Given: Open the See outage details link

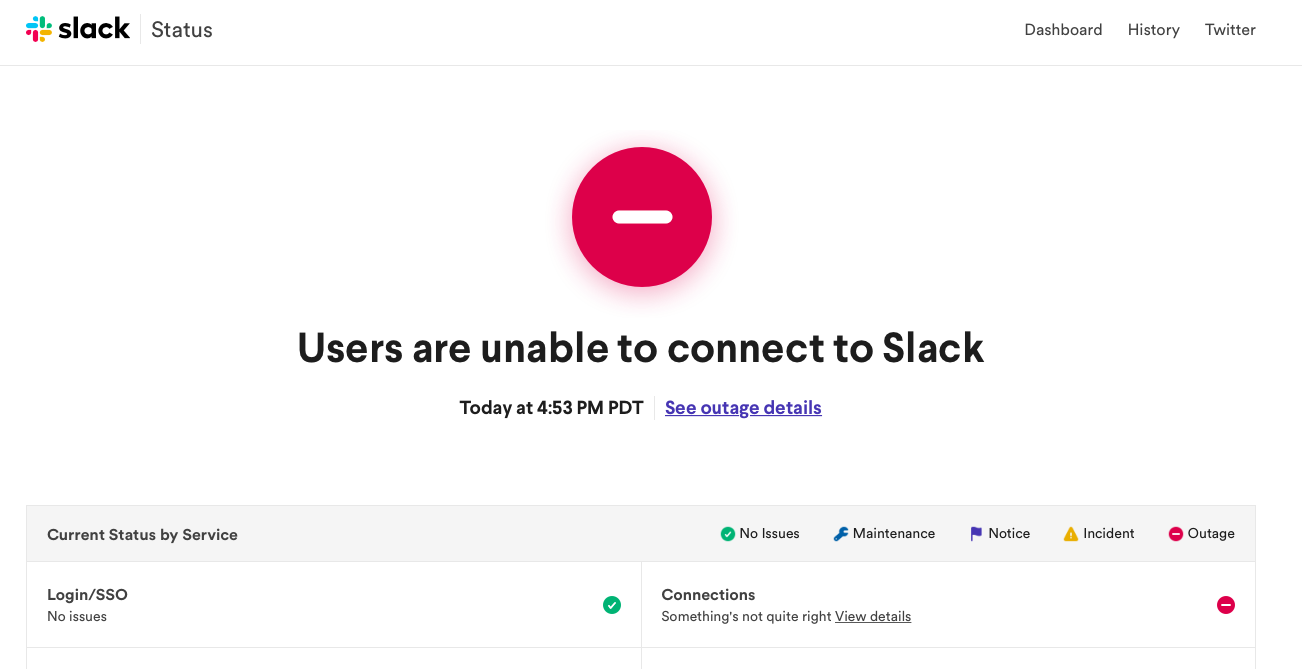Looking at the screenshot, I should [x=743, y=408].
